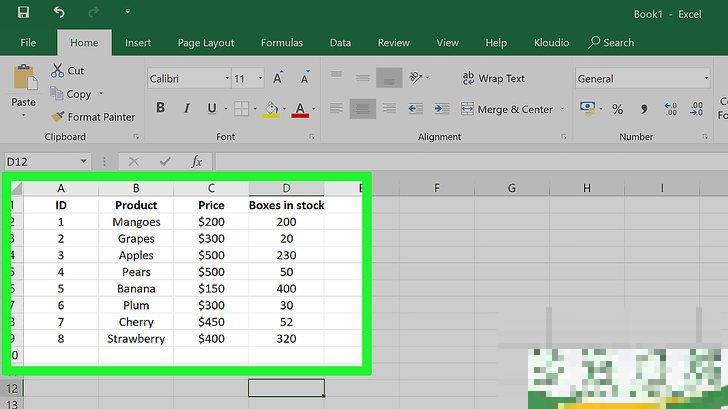Switch to the Insert tab
Screen dimensions: 728x409
(138, 43)
